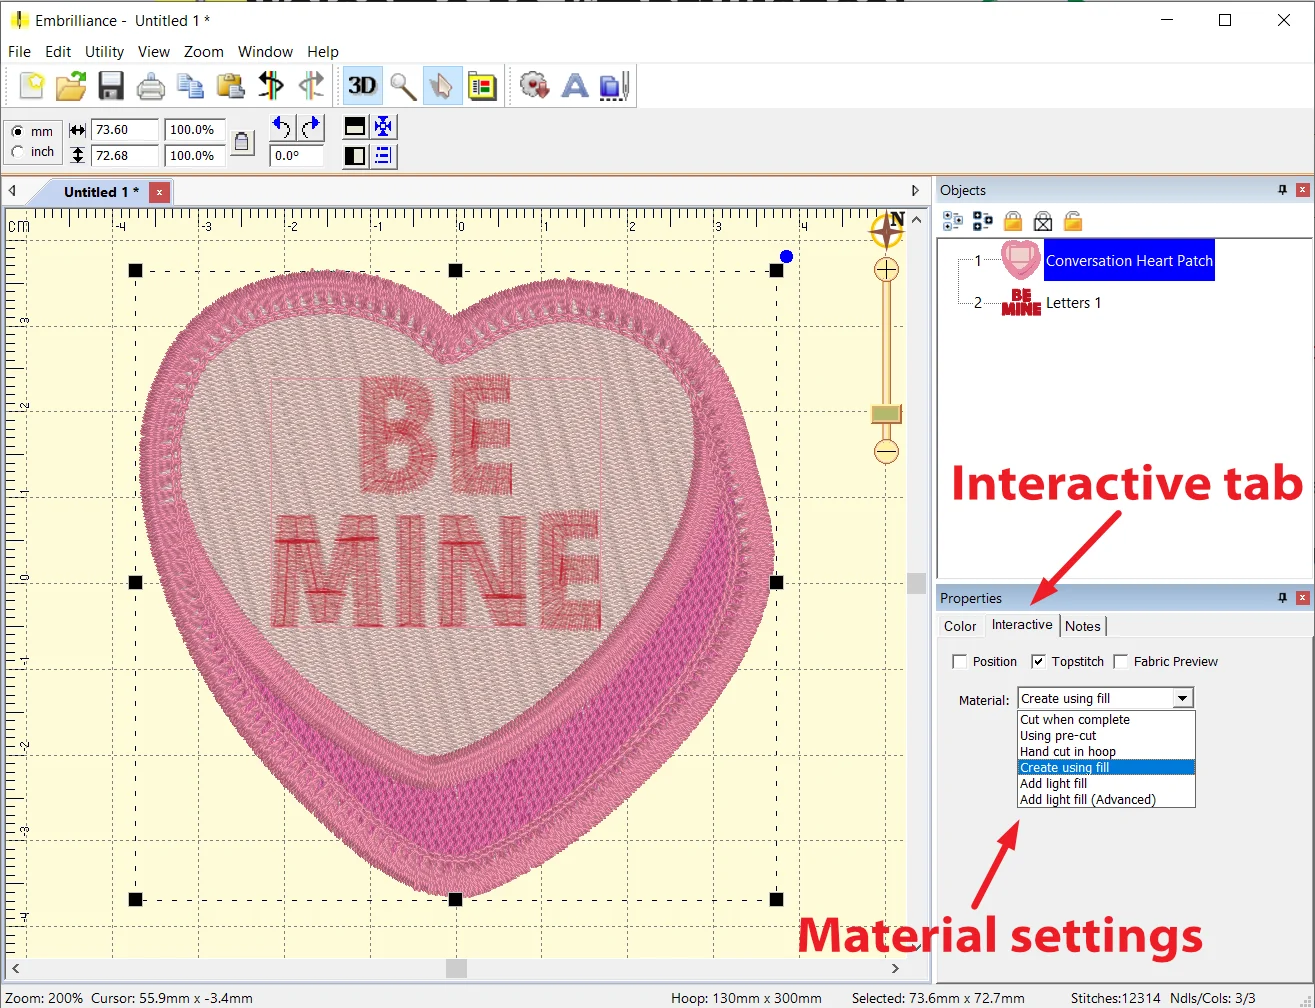This screenshot has width=1315, height=1008.
Task: Click the Material dropdown arrow
Action: [1183, 699]
